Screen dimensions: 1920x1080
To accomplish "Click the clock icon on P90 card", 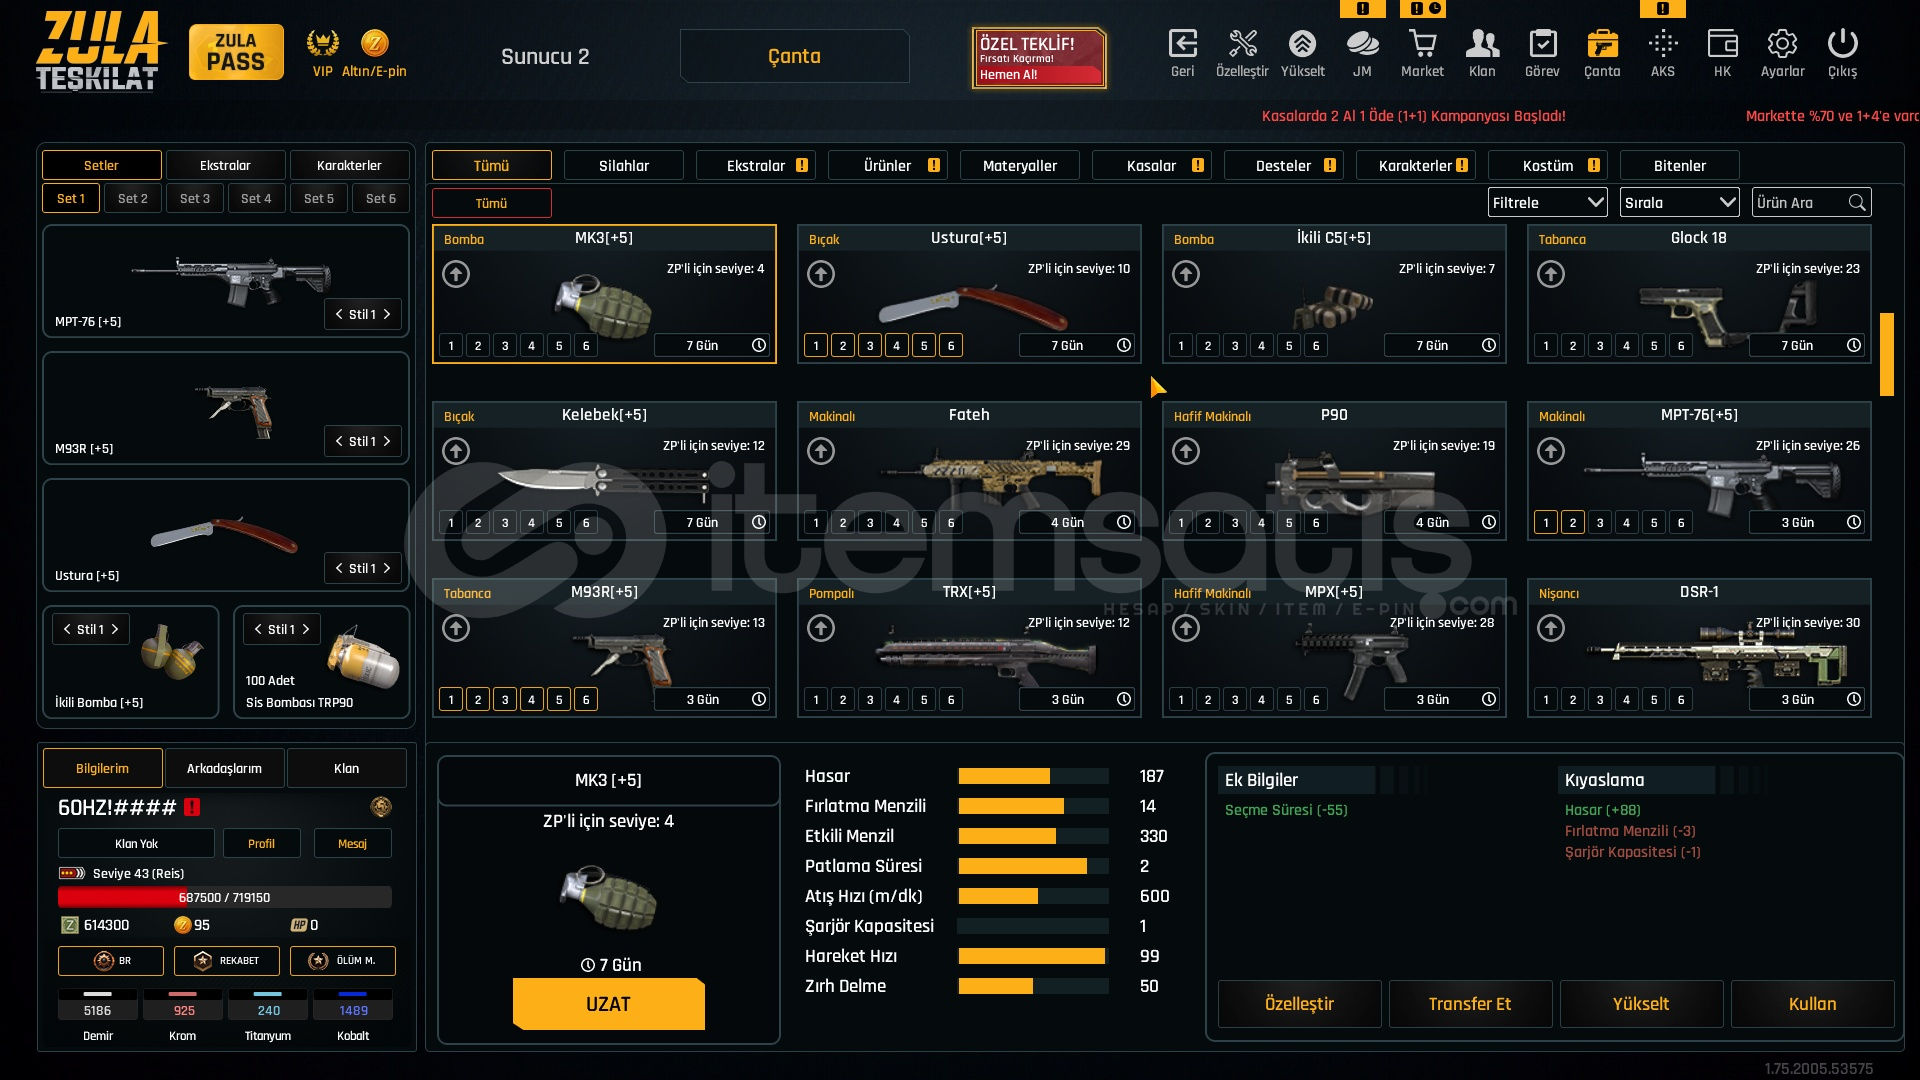I will click(1488, 522).
